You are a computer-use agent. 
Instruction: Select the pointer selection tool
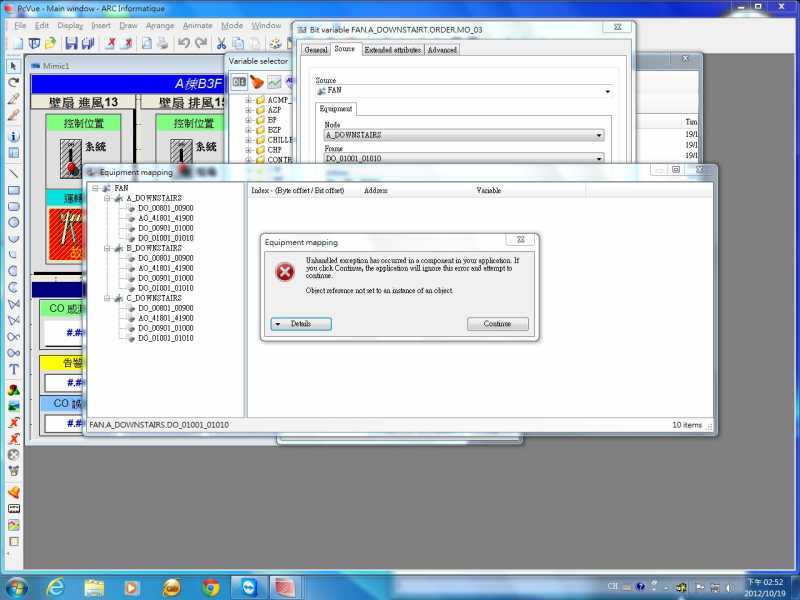(14, 66)
